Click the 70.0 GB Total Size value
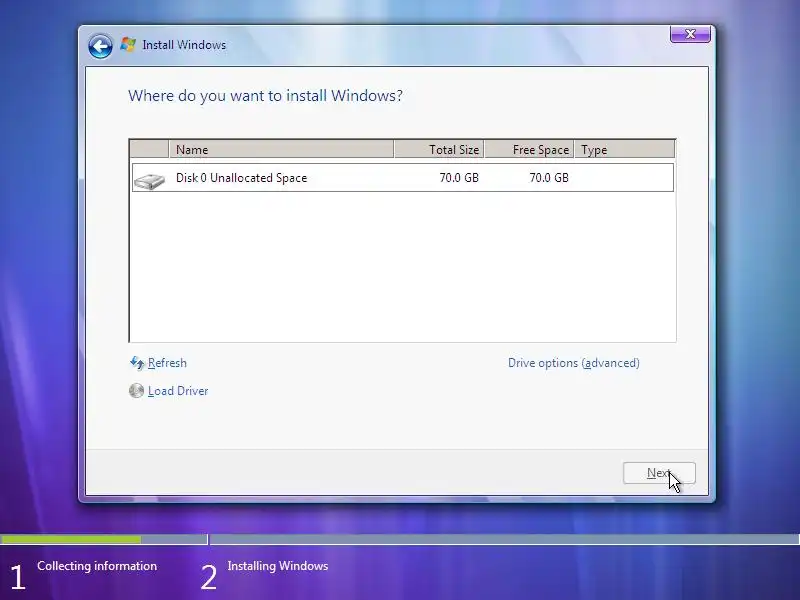 click(459, 178)
